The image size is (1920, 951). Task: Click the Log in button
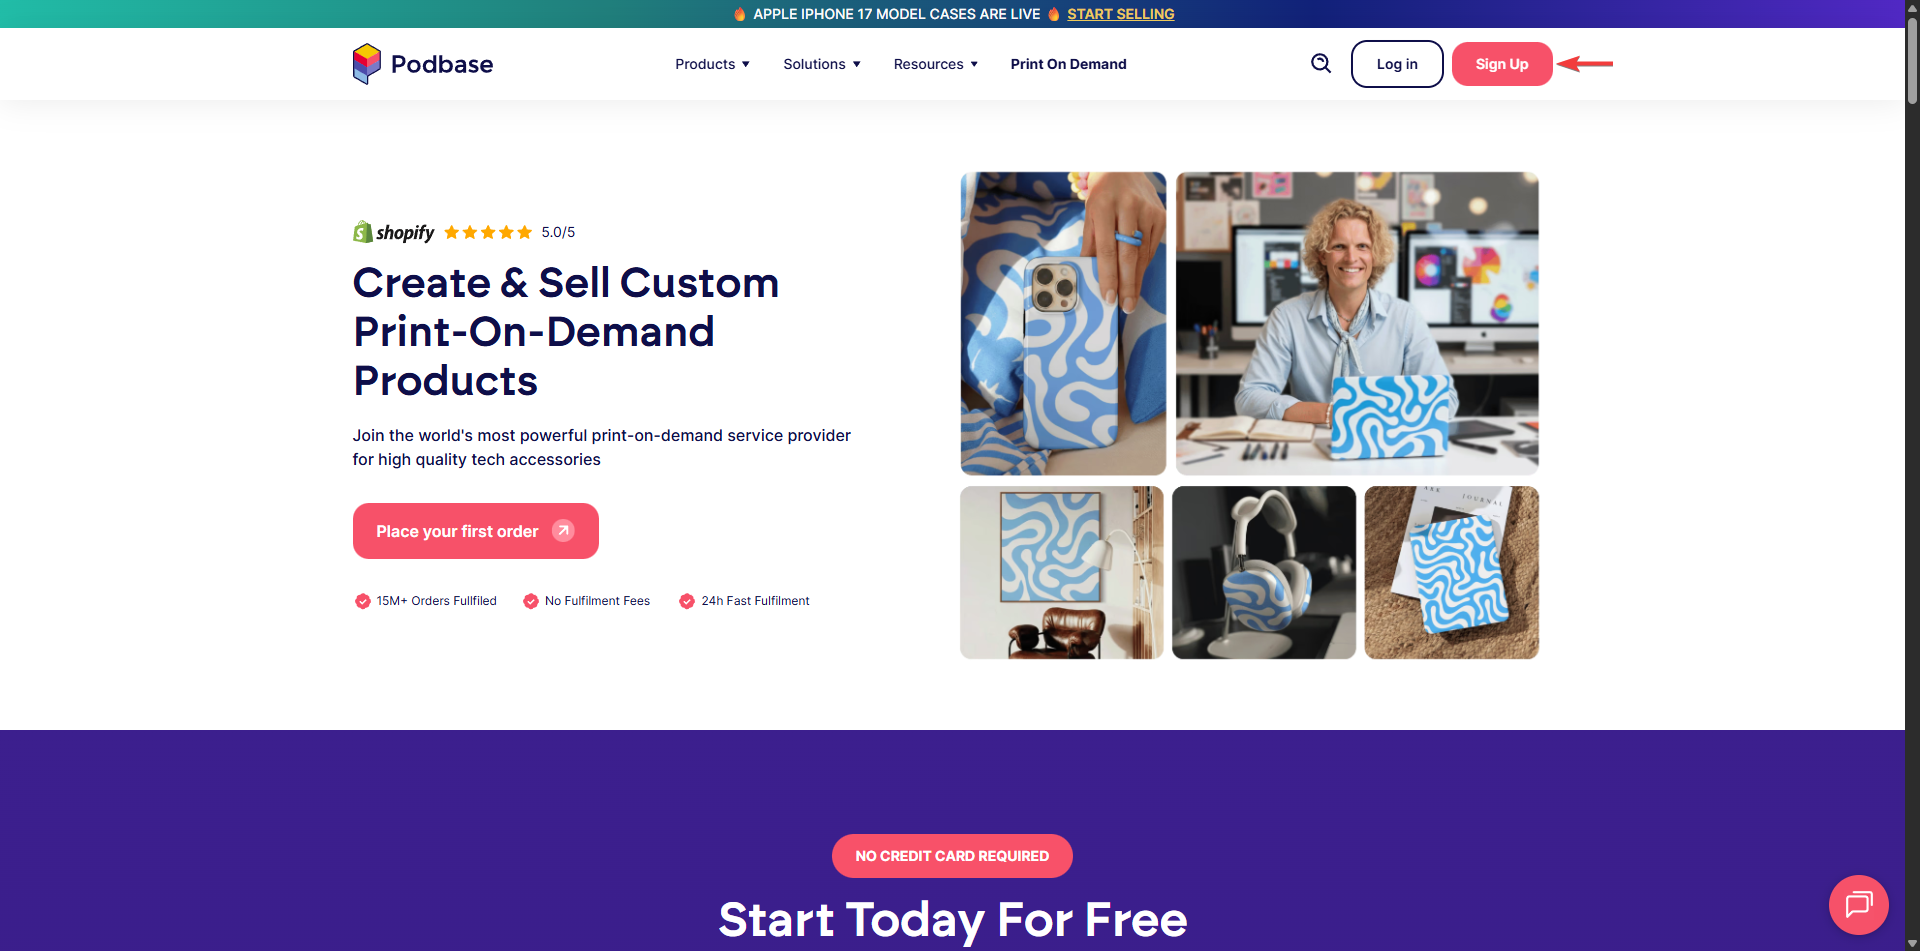pyautogui.click(x=1397, y=64)
